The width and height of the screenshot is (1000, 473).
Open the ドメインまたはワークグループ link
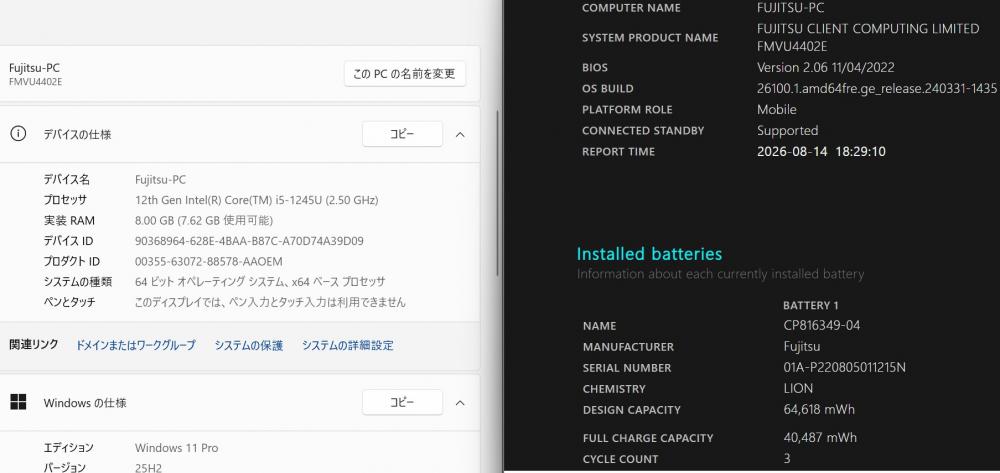point(135,346)
